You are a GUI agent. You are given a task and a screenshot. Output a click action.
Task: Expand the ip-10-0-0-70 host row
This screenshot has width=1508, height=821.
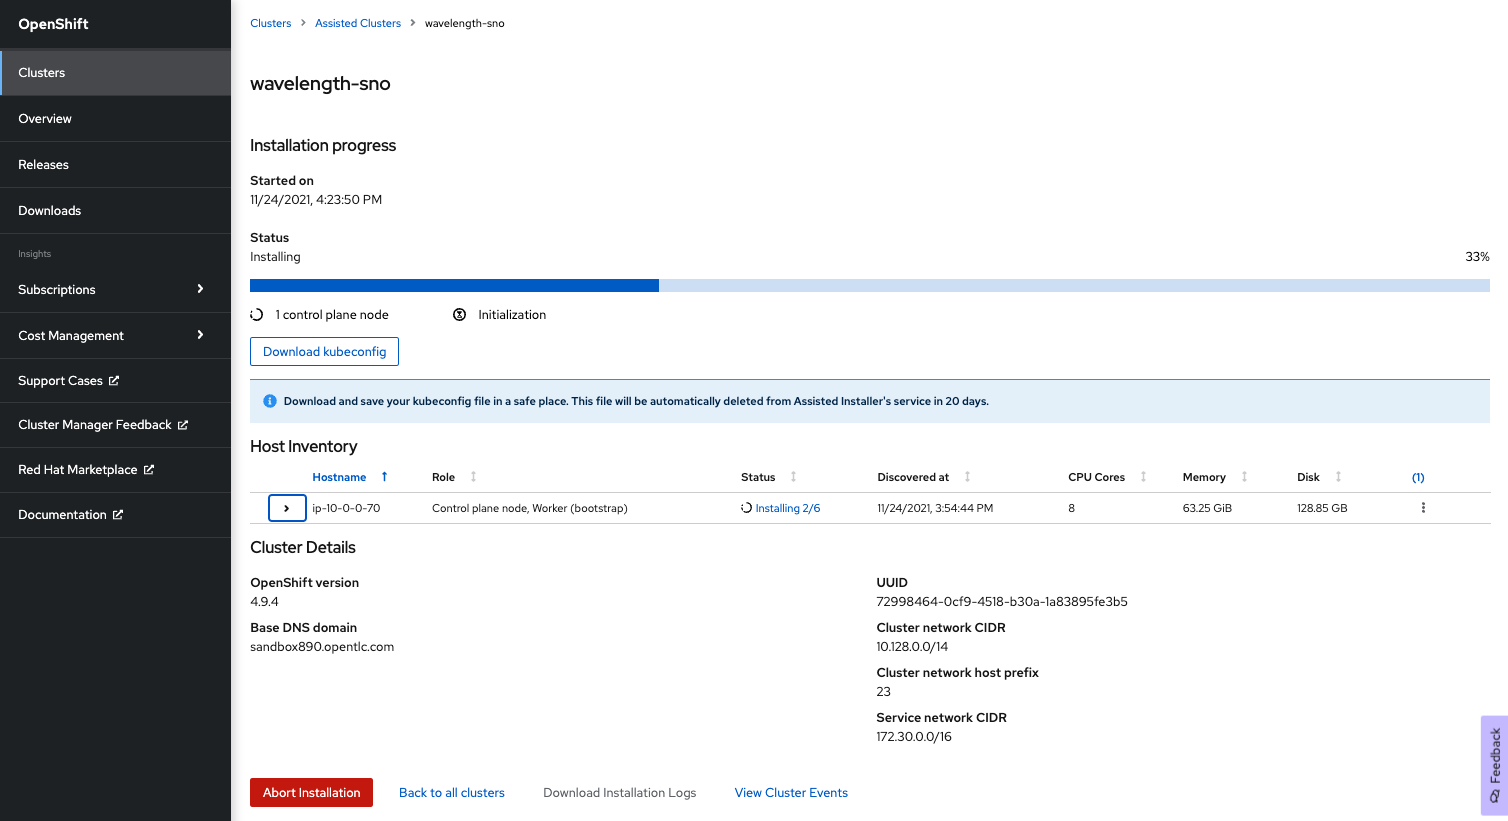[x=287, y=508]
